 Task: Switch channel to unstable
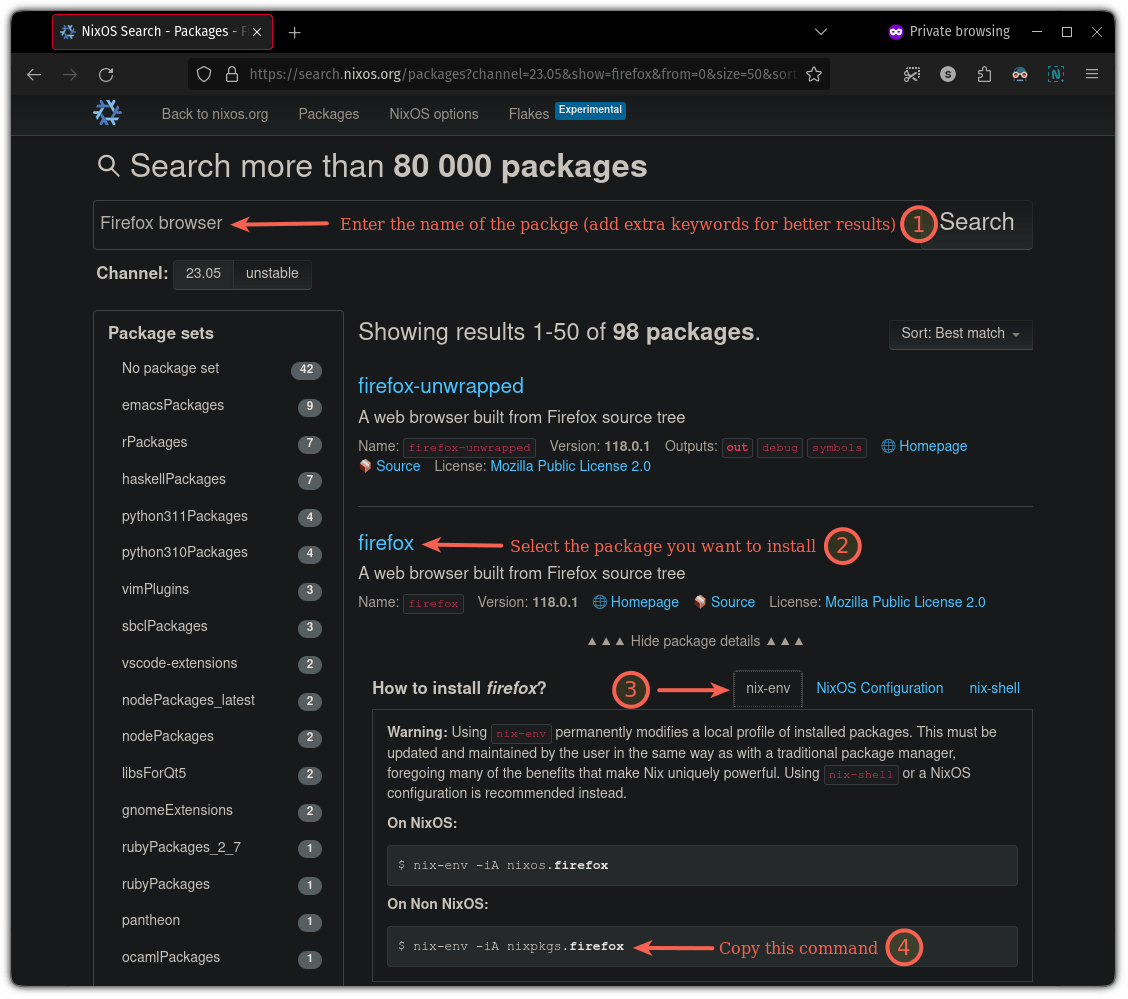tap(272, 274)
